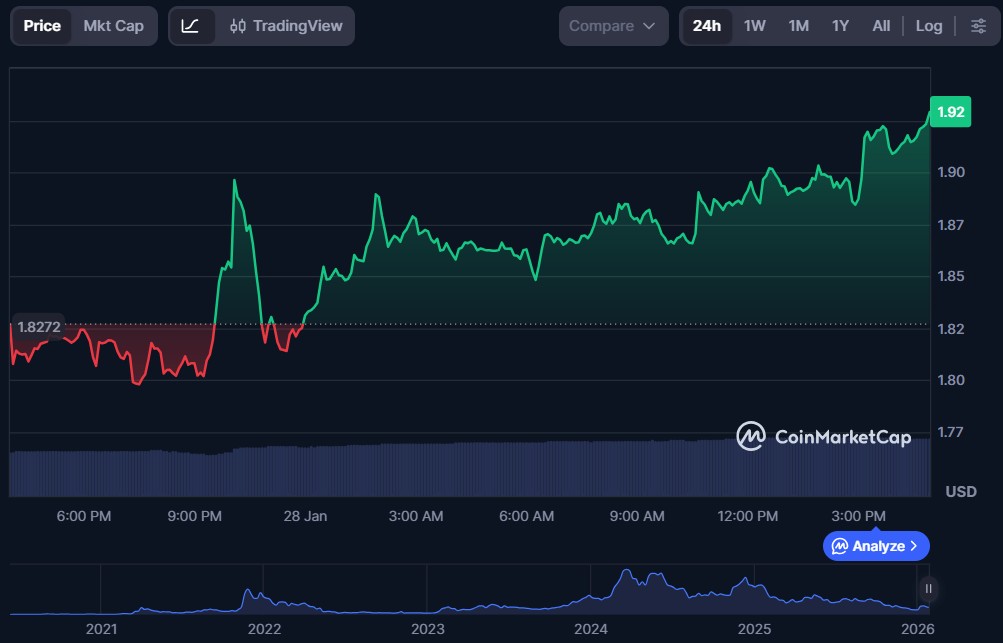Switch to the Price tab
Viewport: 1003px width, 643px height.
click(42, 26)
